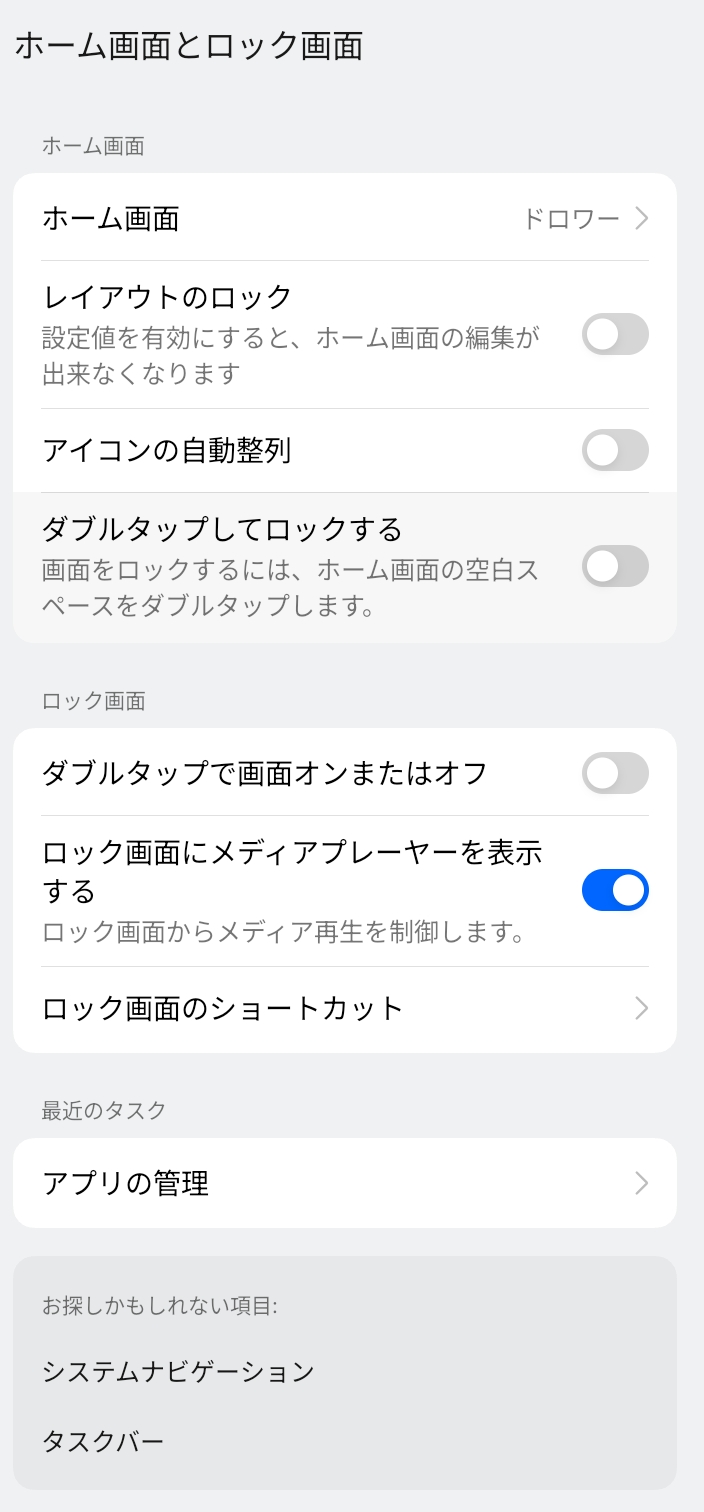Go to タスクバー suggestion
This screenshot has width=704, height=1512.
pyautogui.click(x=103, y=1441)
